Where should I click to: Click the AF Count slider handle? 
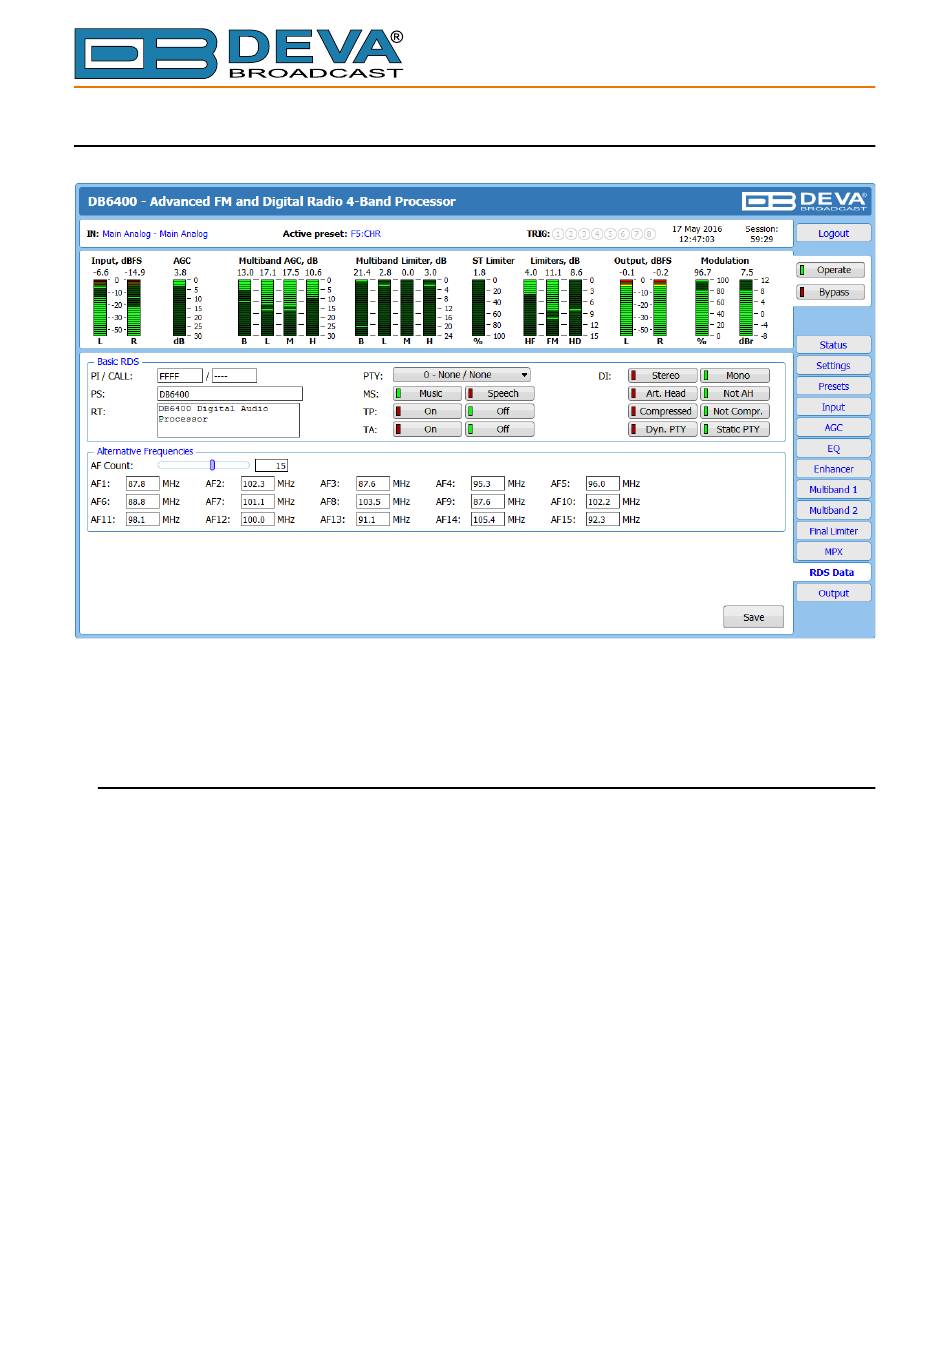pos(212,465)
